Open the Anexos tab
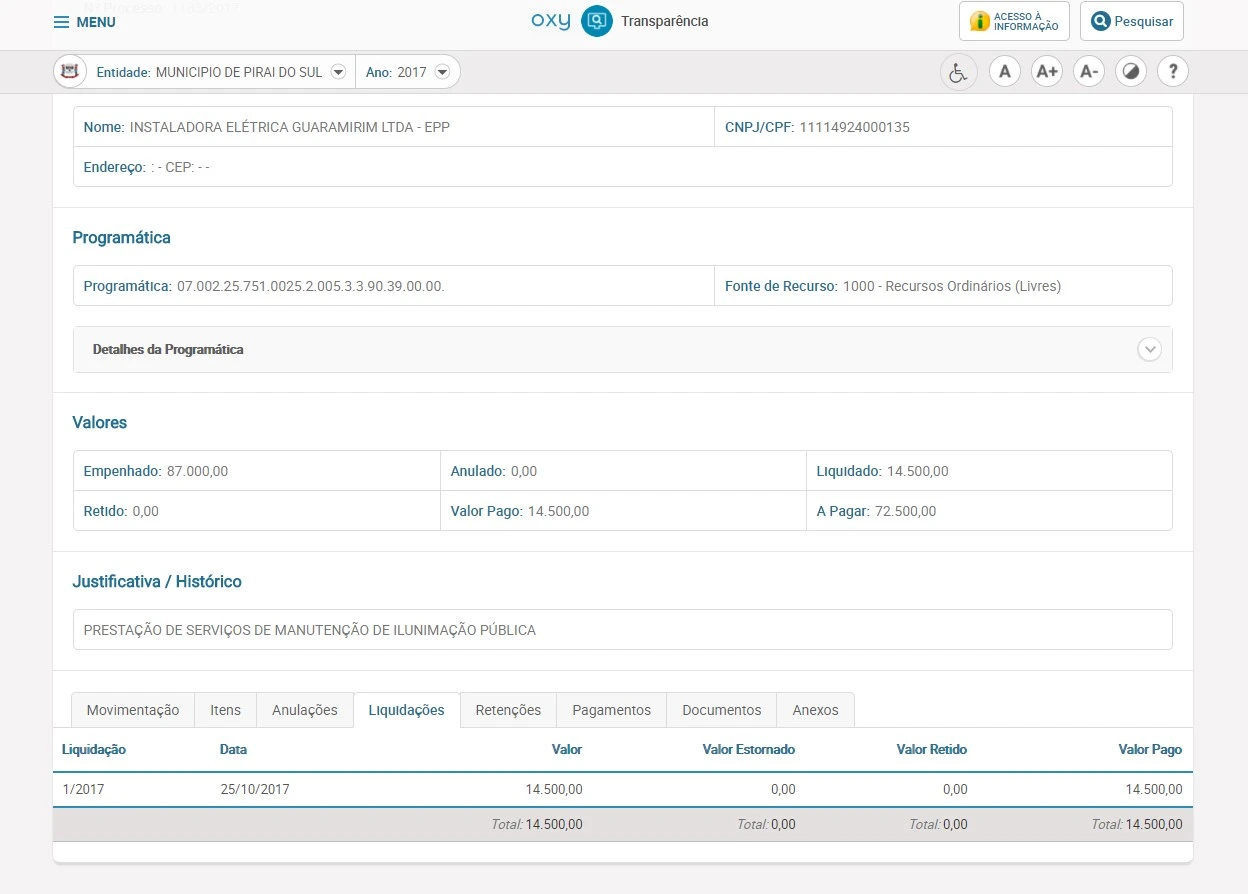The width and height of the screenshot is (1248, 894). (x=815, y=710)
